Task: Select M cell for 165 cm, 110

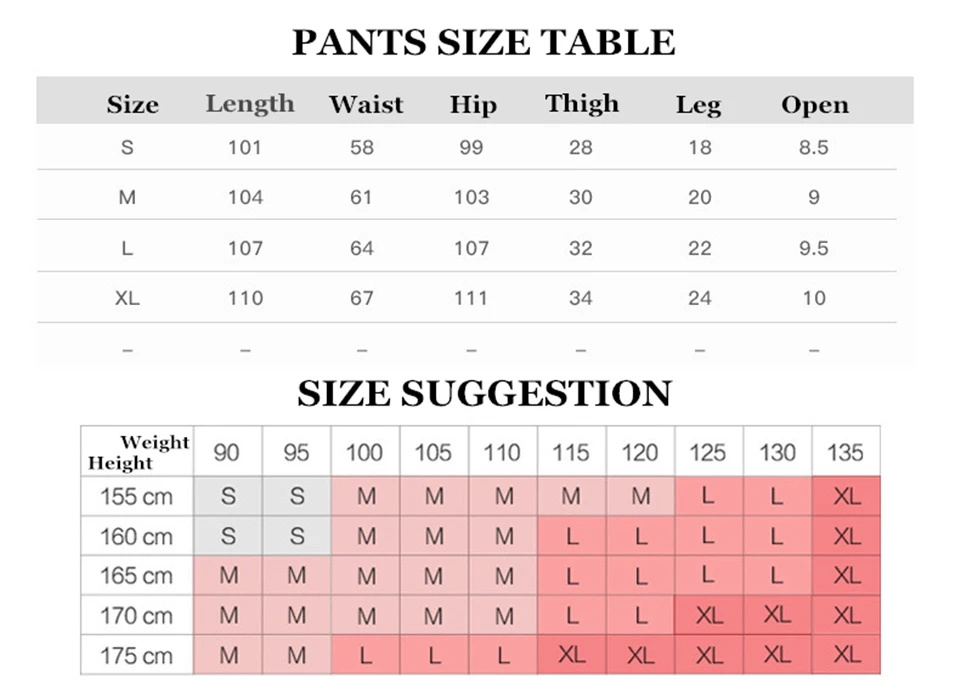Action: [x=503, y=576]
